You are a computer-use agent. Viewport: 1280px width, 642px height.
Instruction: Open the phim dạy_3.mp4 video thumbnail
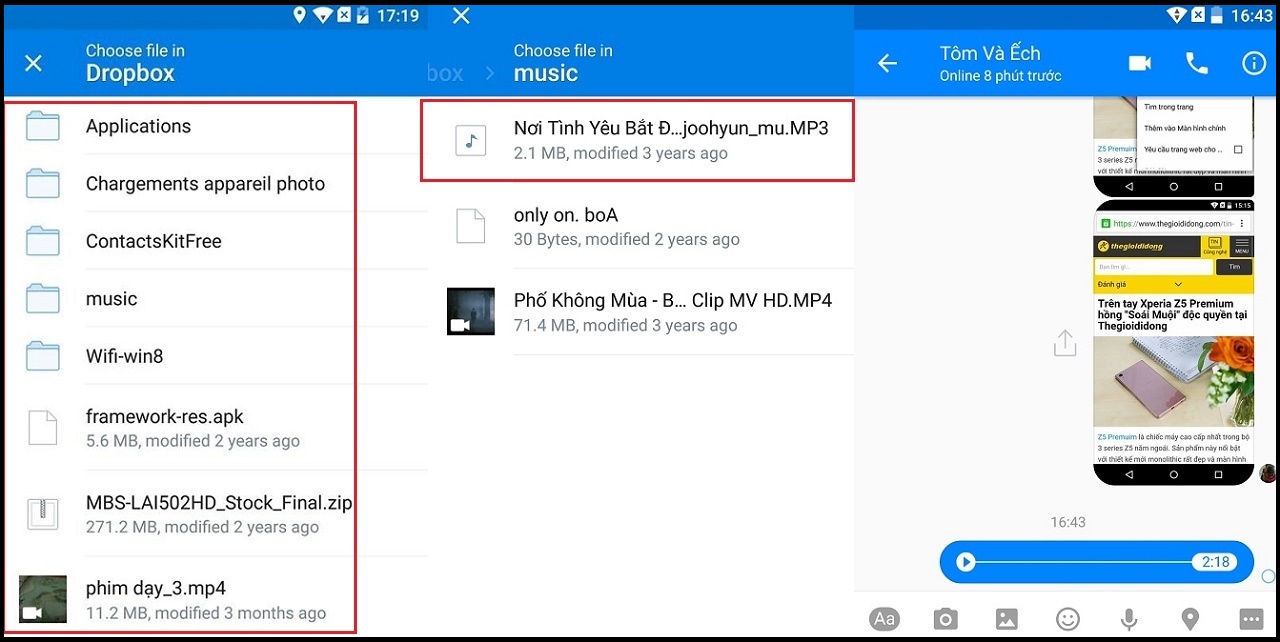tap(43, 599)
